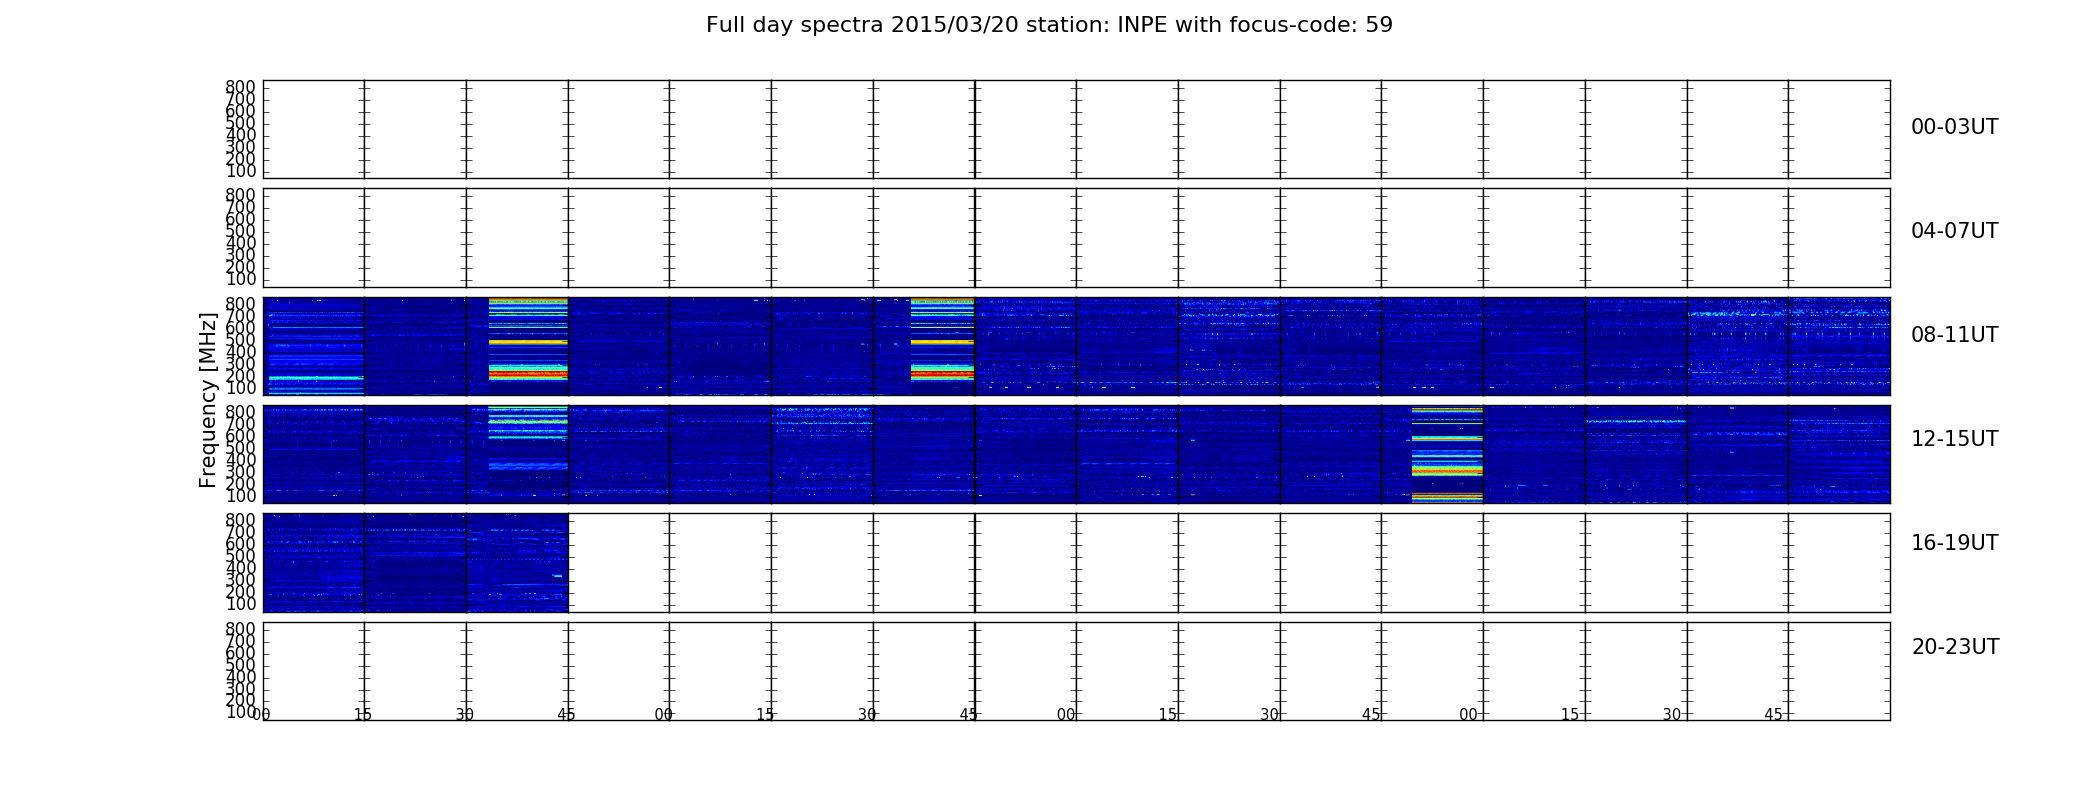This screenshot has width=2100, height=800.
Task: Select the '00-03UT' row label
Action: click(x=1954, y=127)
